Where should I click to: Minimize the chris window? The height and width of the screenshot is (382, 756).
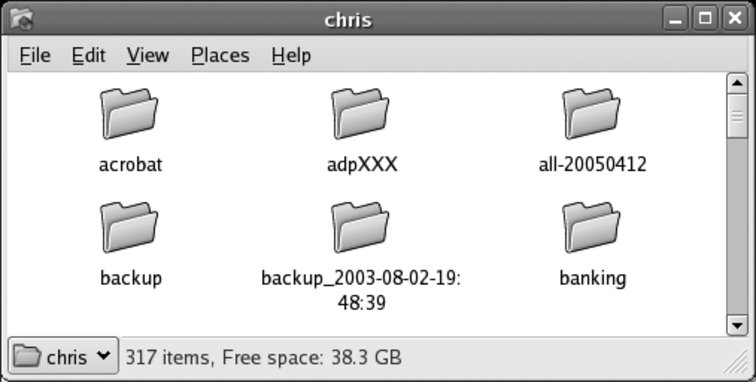(x=675, y=19)
